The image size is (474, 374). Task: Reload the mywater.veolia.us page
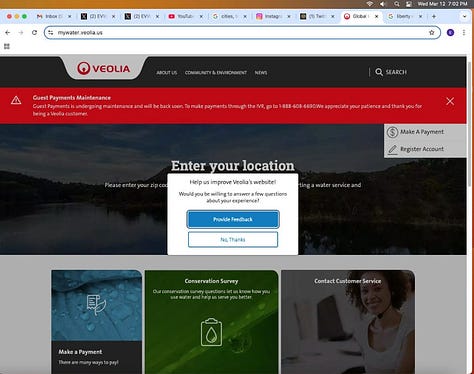coord(34,32)
